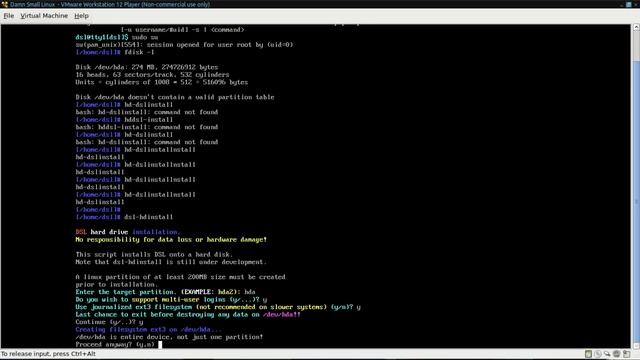Click 'A linux partition of at least 200MB' line
640x360 pixels.
(x=180, y=277)
